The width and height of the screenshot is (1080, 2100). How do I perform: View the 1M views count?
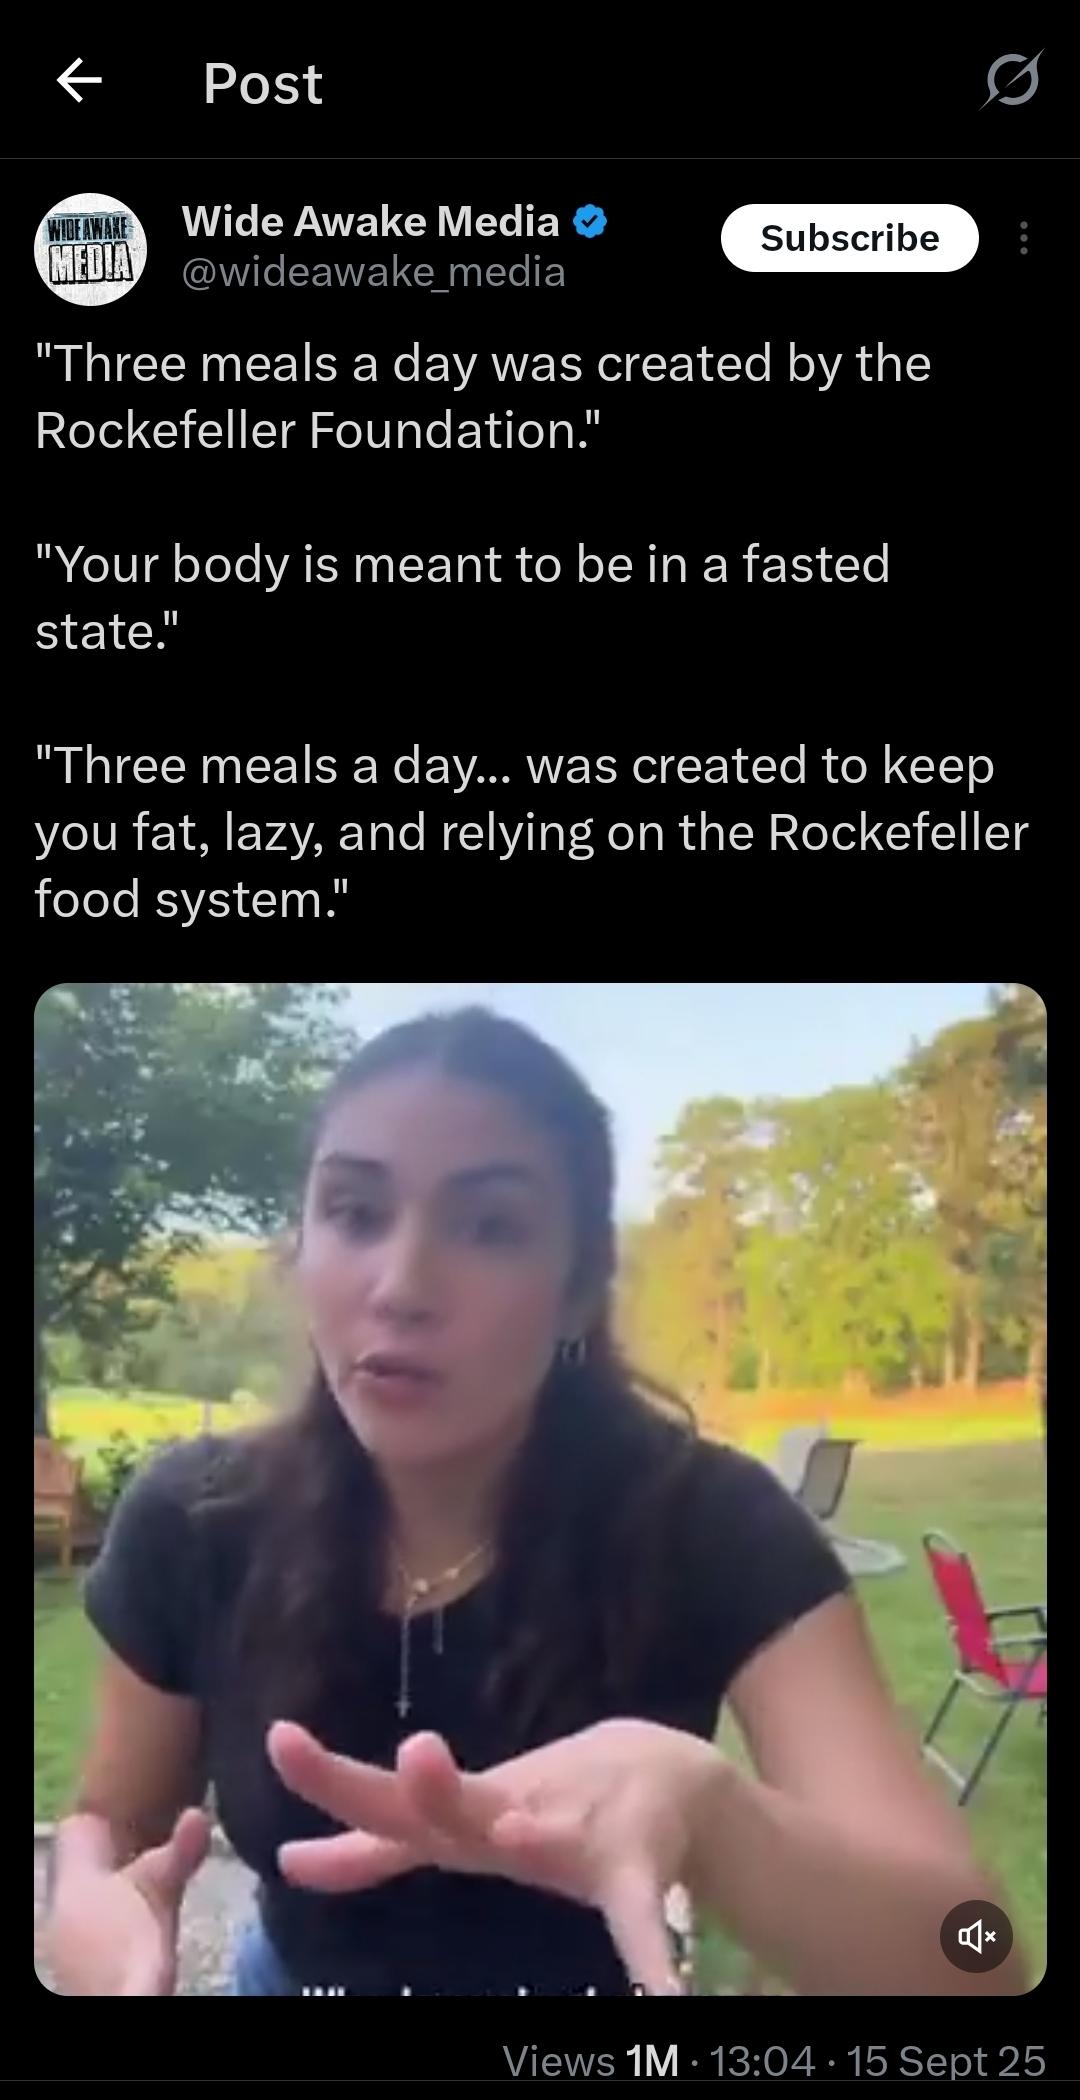[651, 2060]
